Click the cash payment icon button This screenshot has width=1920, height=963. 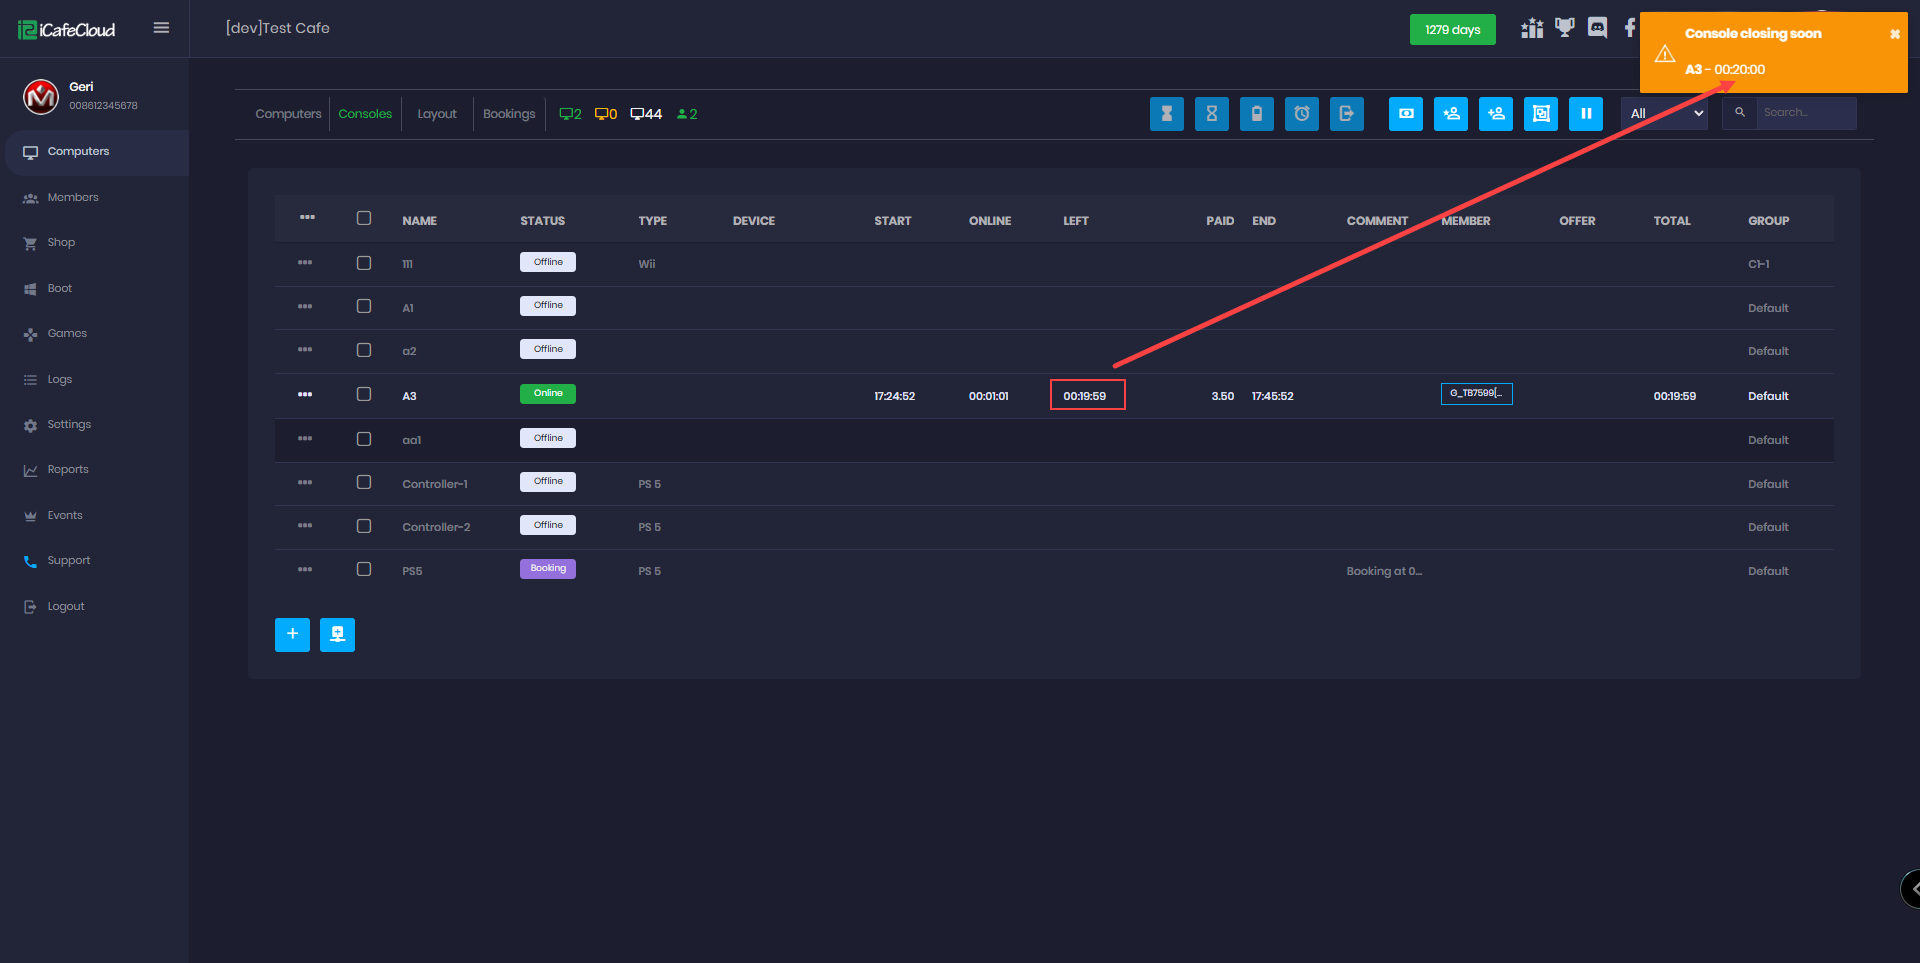click(1405, 114)
